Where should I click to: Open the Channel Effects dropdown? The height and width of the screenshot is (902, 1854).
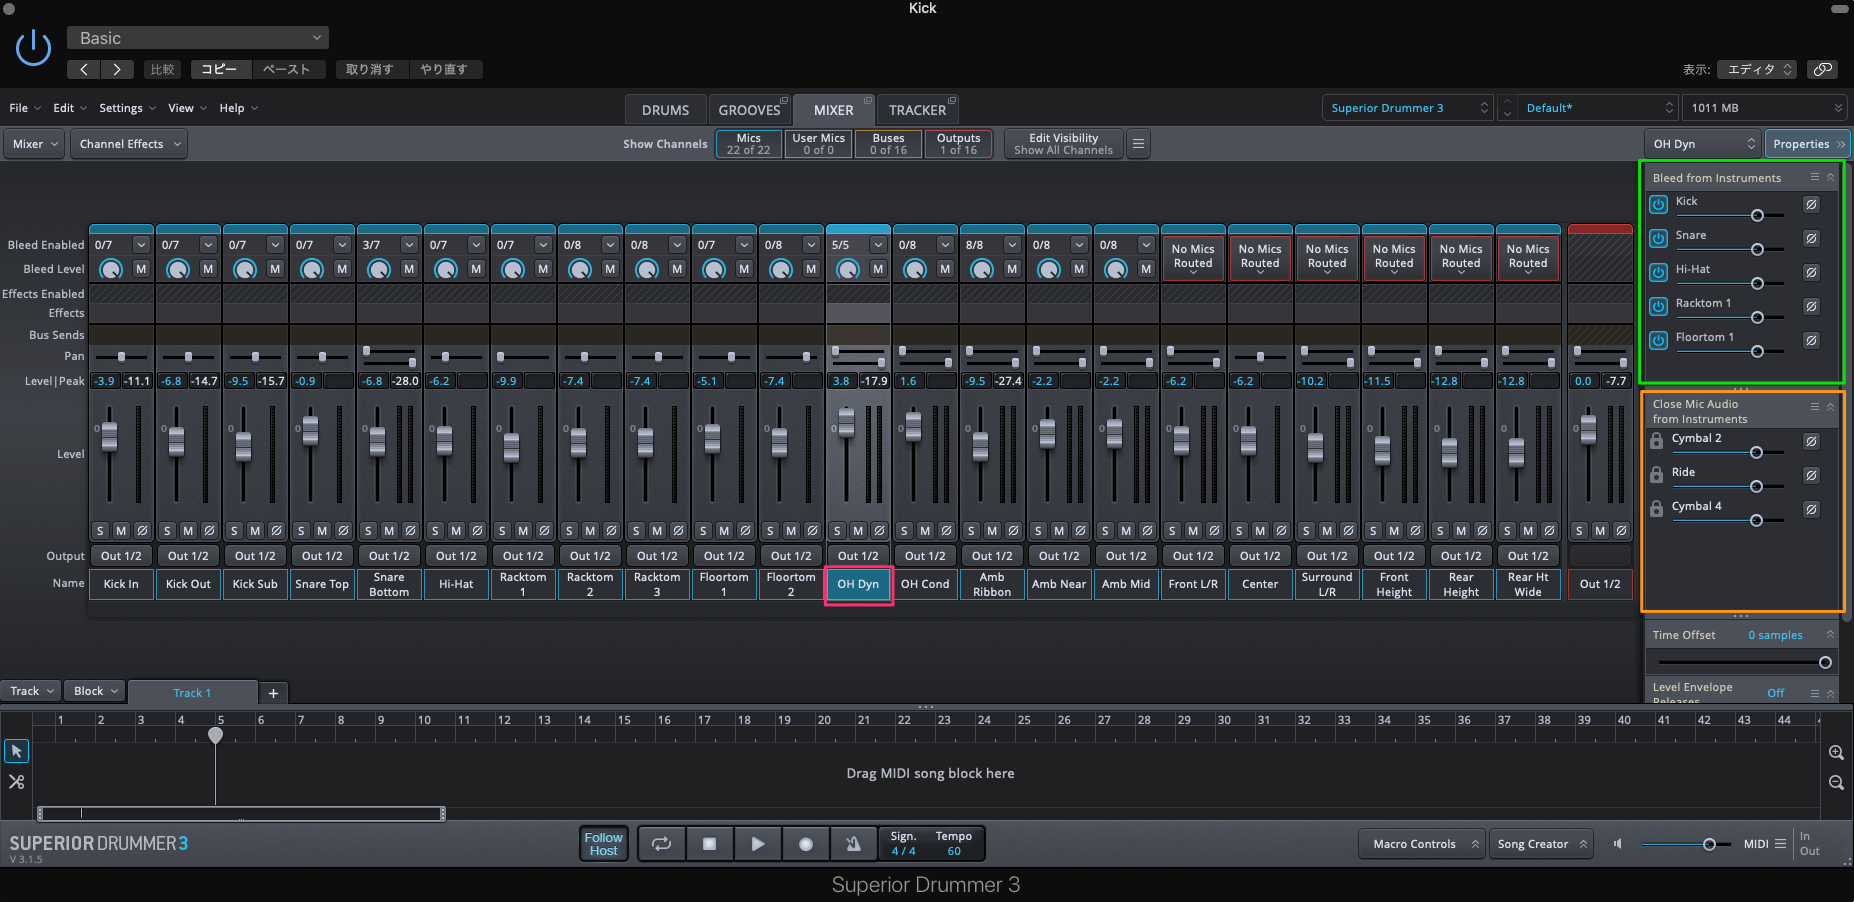point(130,144)
